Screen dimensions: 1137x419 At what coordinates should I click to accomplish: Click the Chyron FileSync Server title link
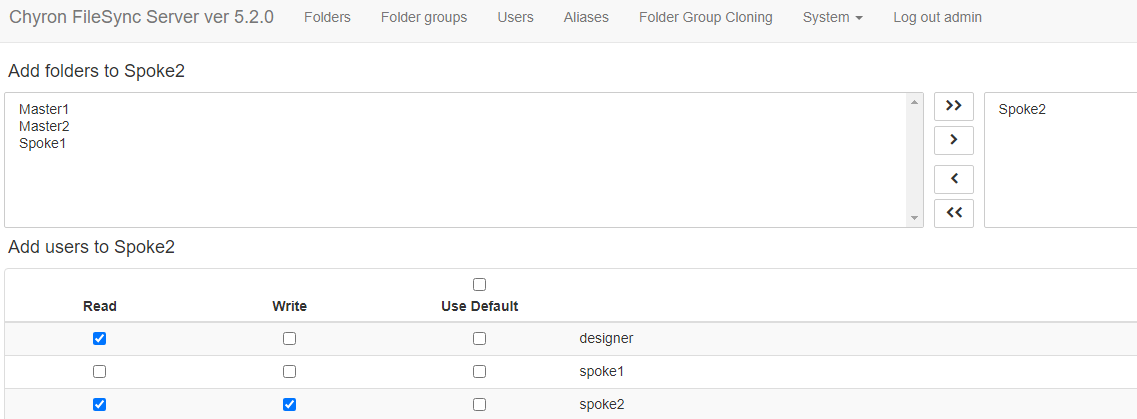[x=141, y=18]
